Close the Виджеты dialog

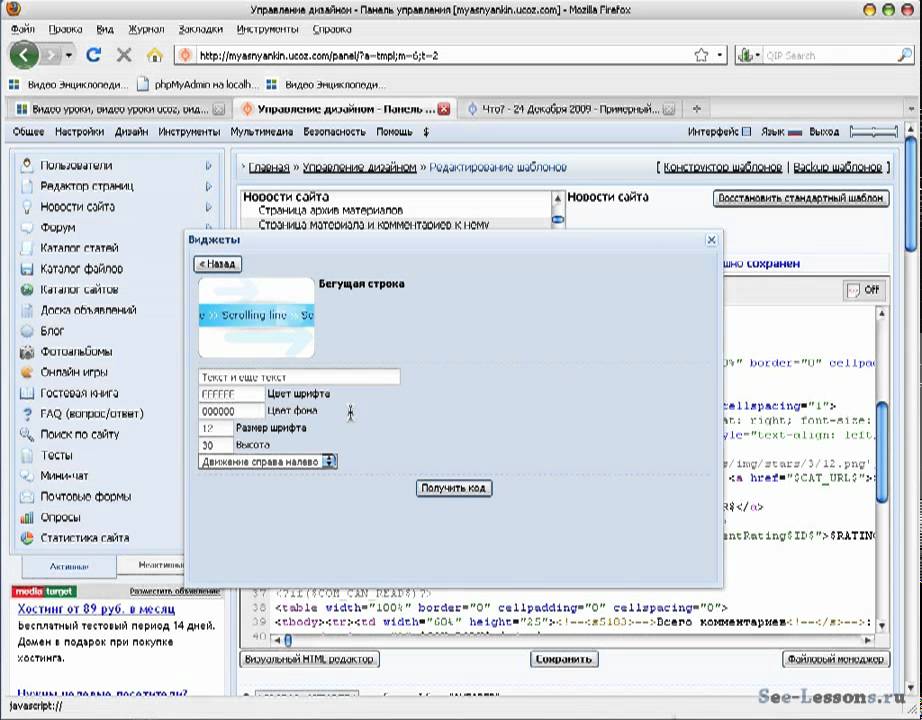(711, 240)
